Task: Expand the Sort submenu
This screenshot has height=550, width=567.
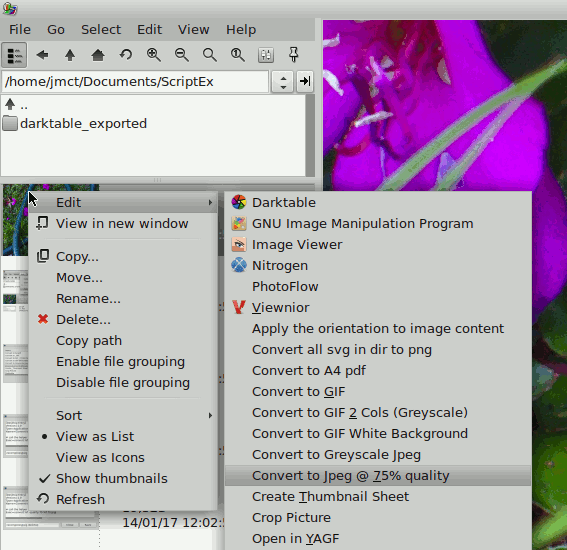Action: pyautogui.click(x=123, y=415)
